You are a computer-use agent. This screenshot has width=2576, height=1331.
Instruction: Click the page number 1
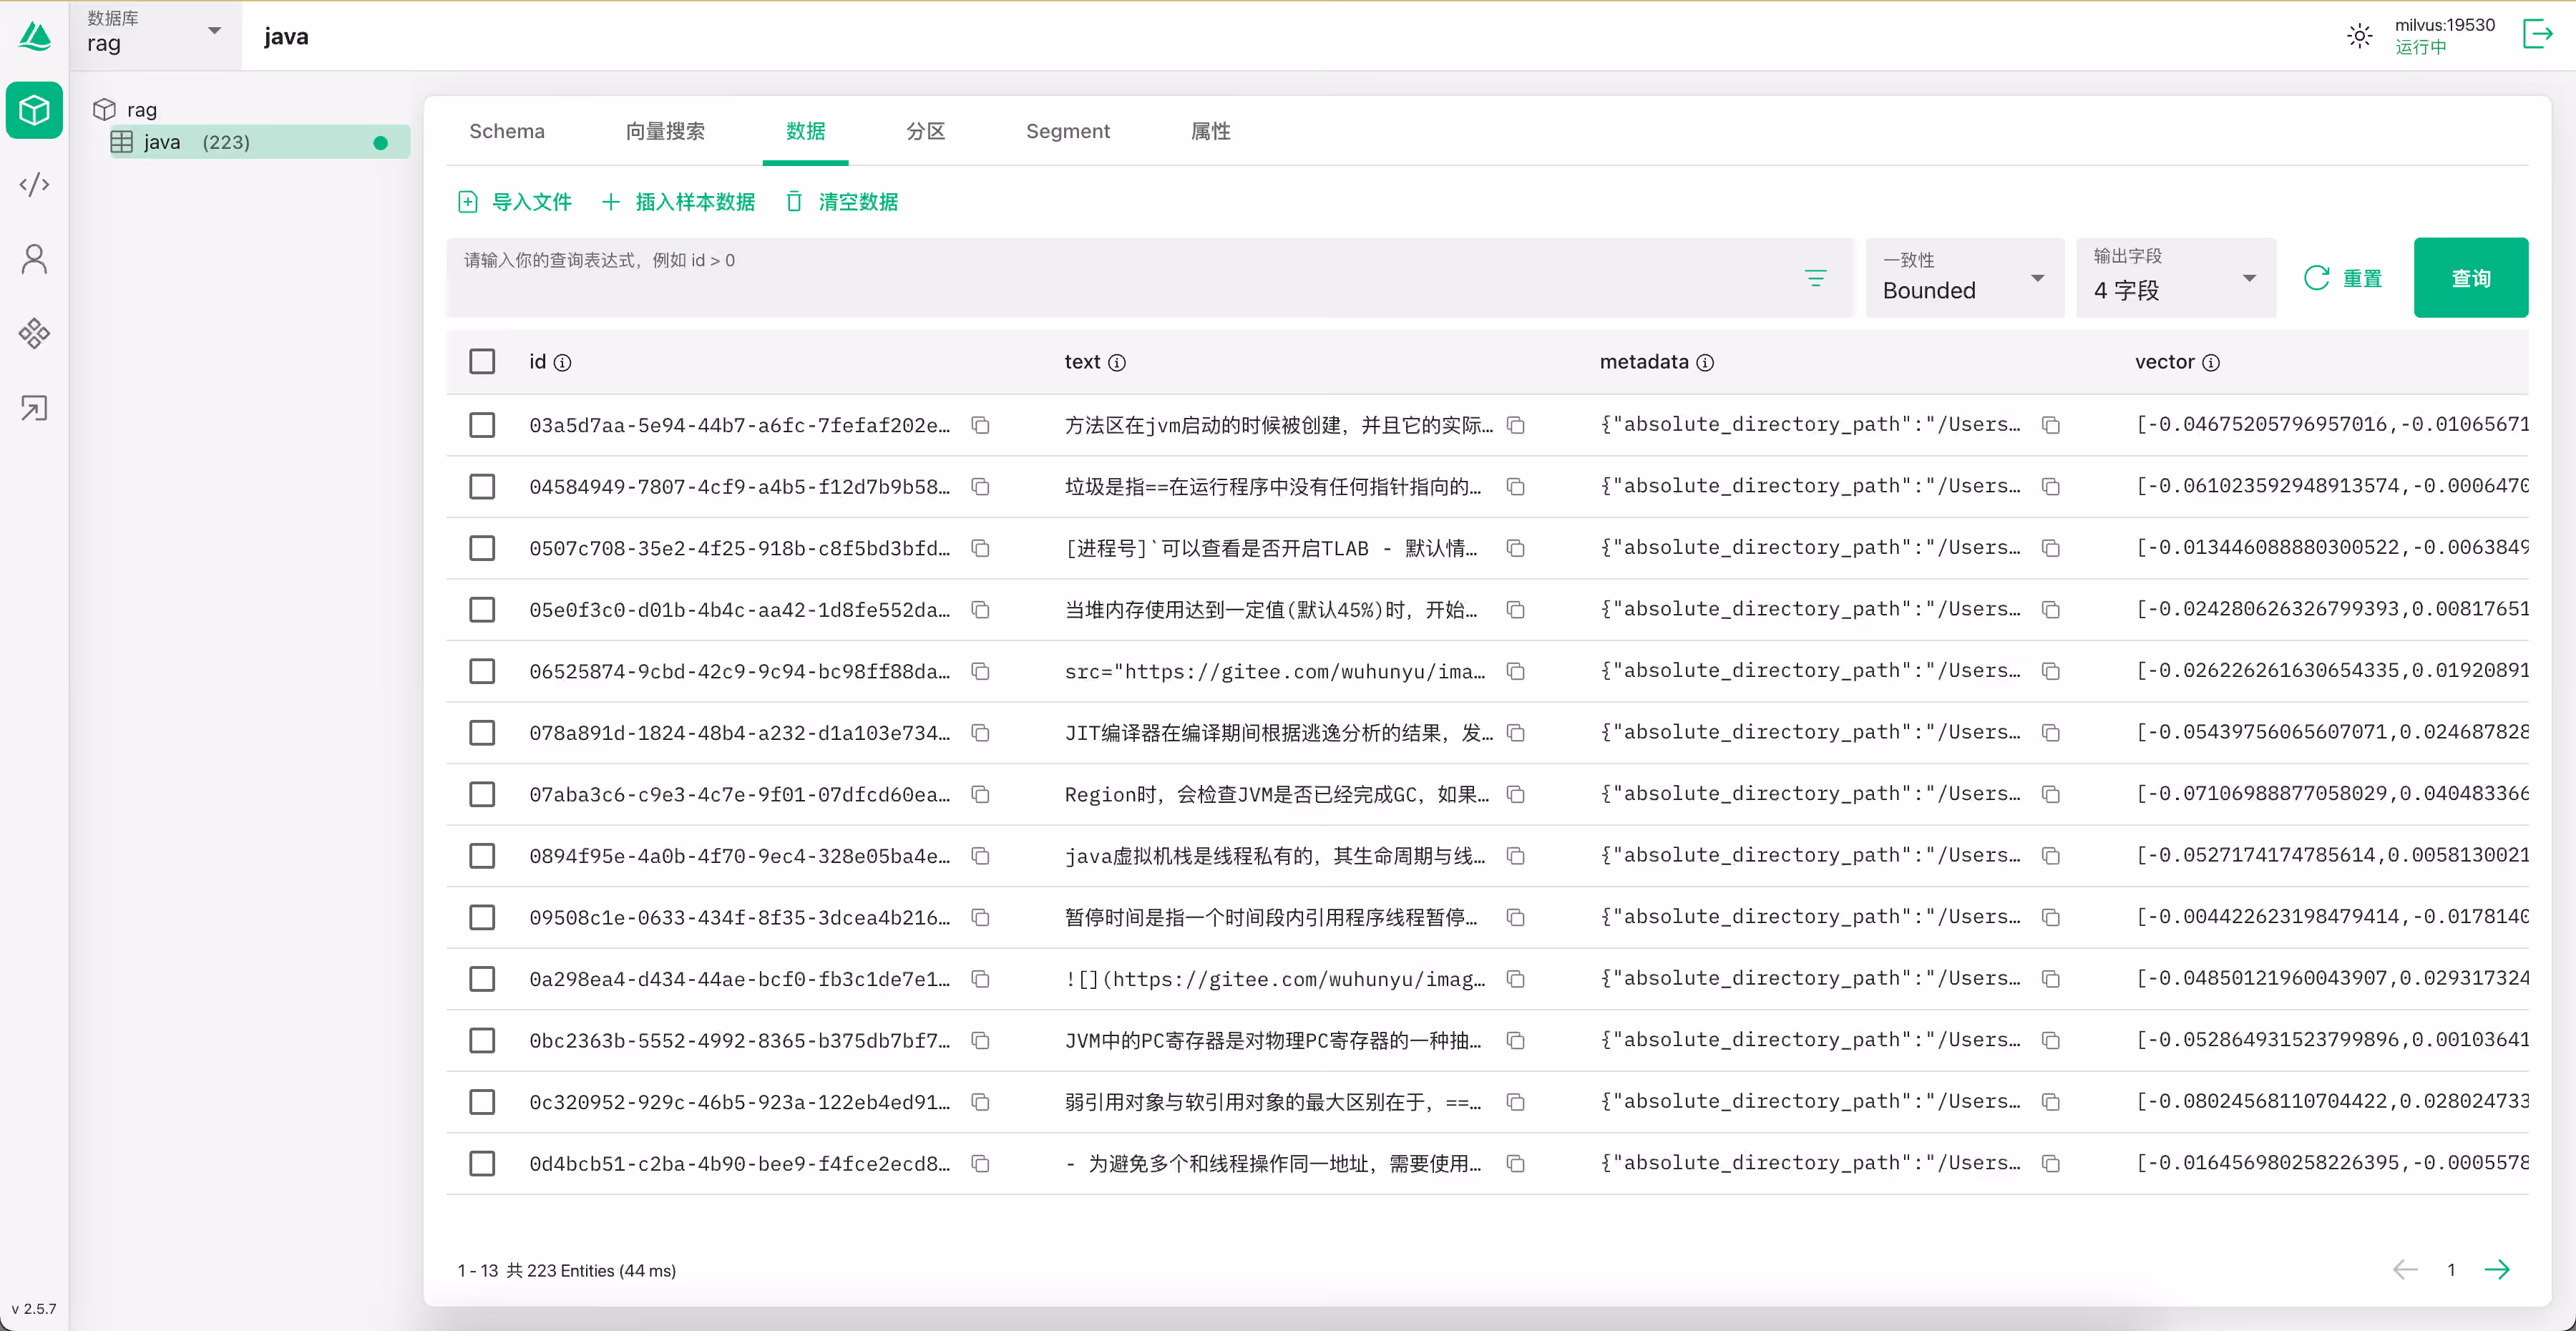coord(2451,1269)
